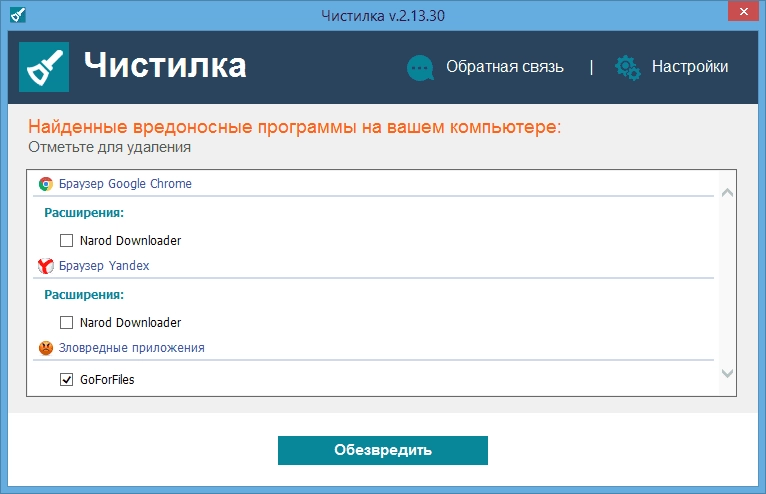This screenshot has width=766, height=494.
Task: Click the Расширения label under Google Chrome
Action: point(84,213)
